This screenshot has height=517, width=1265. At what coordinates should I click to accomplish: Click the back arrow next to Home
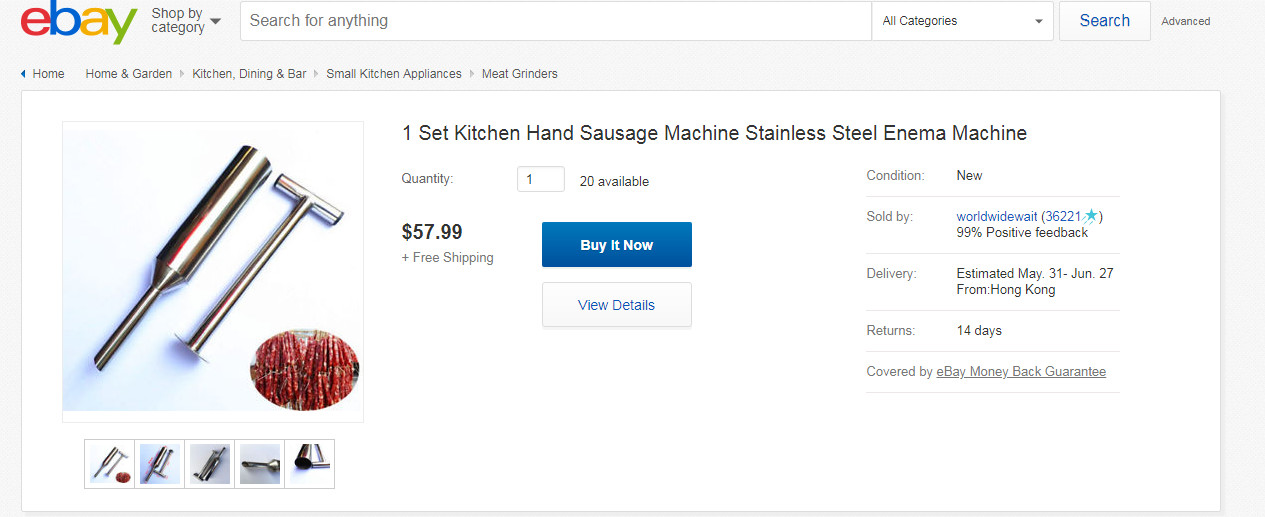click(23, 74)
